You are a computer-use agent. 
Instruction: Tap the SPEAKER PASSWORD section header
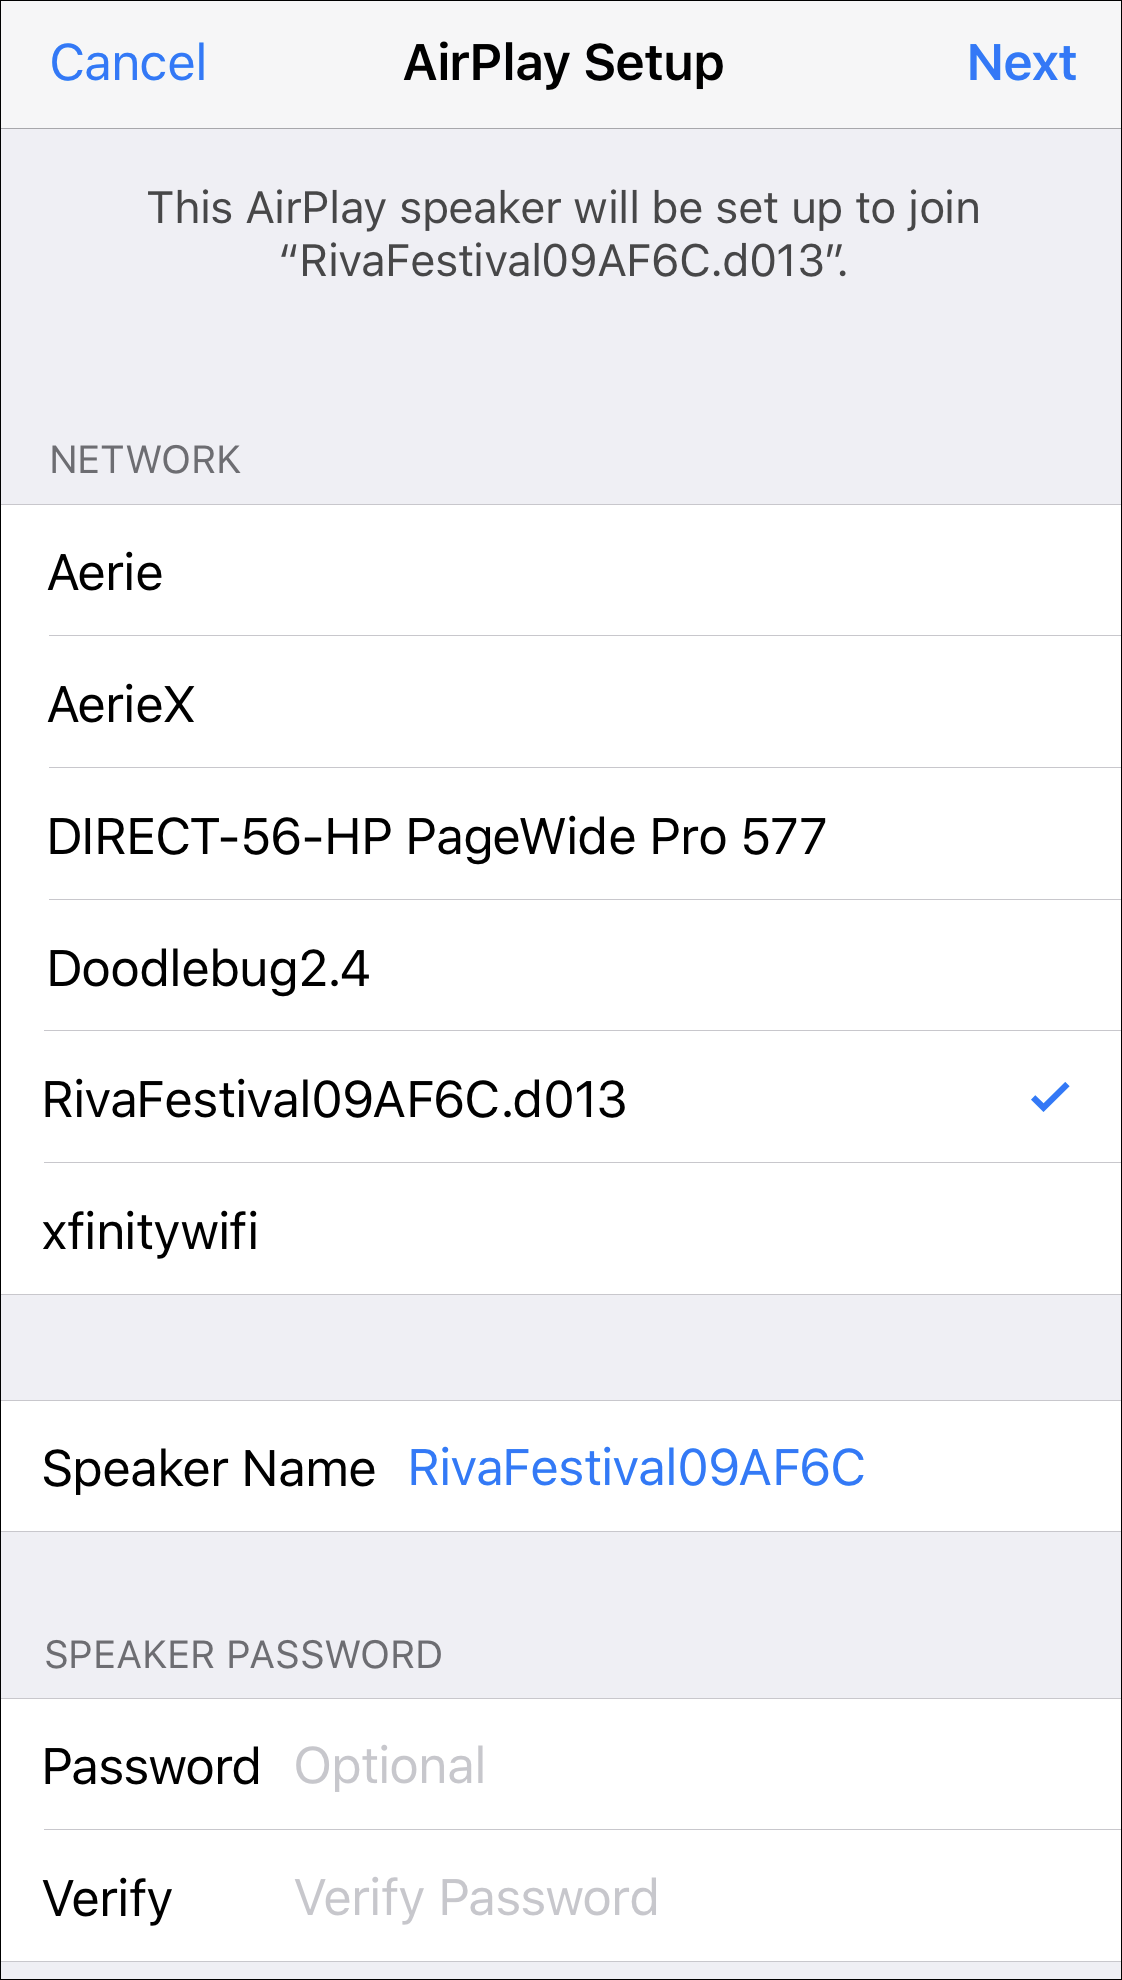[x=243, y=1655]
